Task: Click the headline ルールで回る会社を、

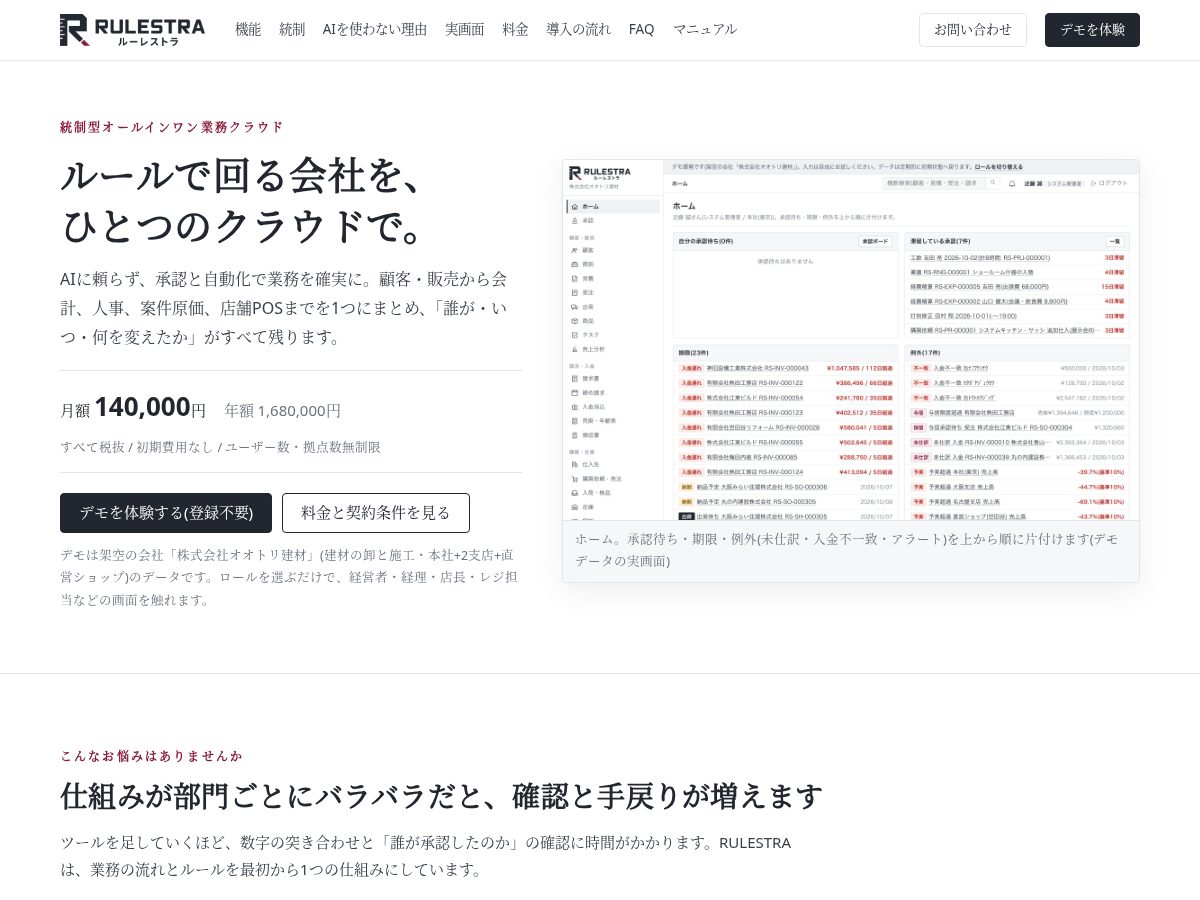Action: click(x=246, y=176)
